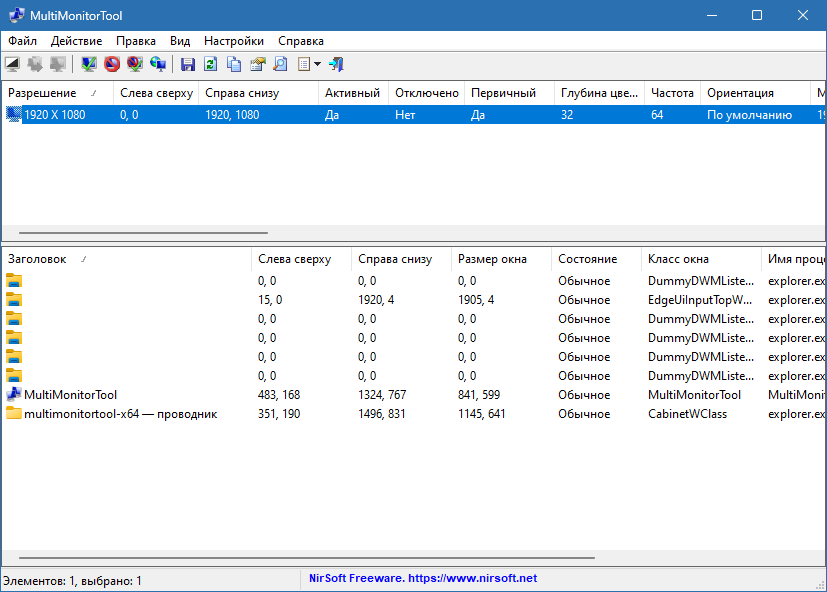The width and height of the screenshot is (827, 592).
Task: Open the NirSoft Freeware website link
Action: (x=423, y=578)
